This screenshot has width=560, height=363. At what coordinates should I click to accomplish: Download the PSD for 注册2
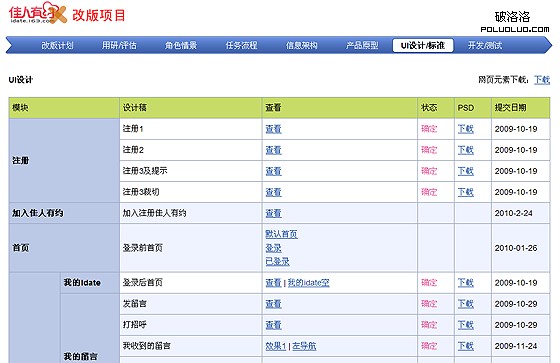click(x=466, y=150)
